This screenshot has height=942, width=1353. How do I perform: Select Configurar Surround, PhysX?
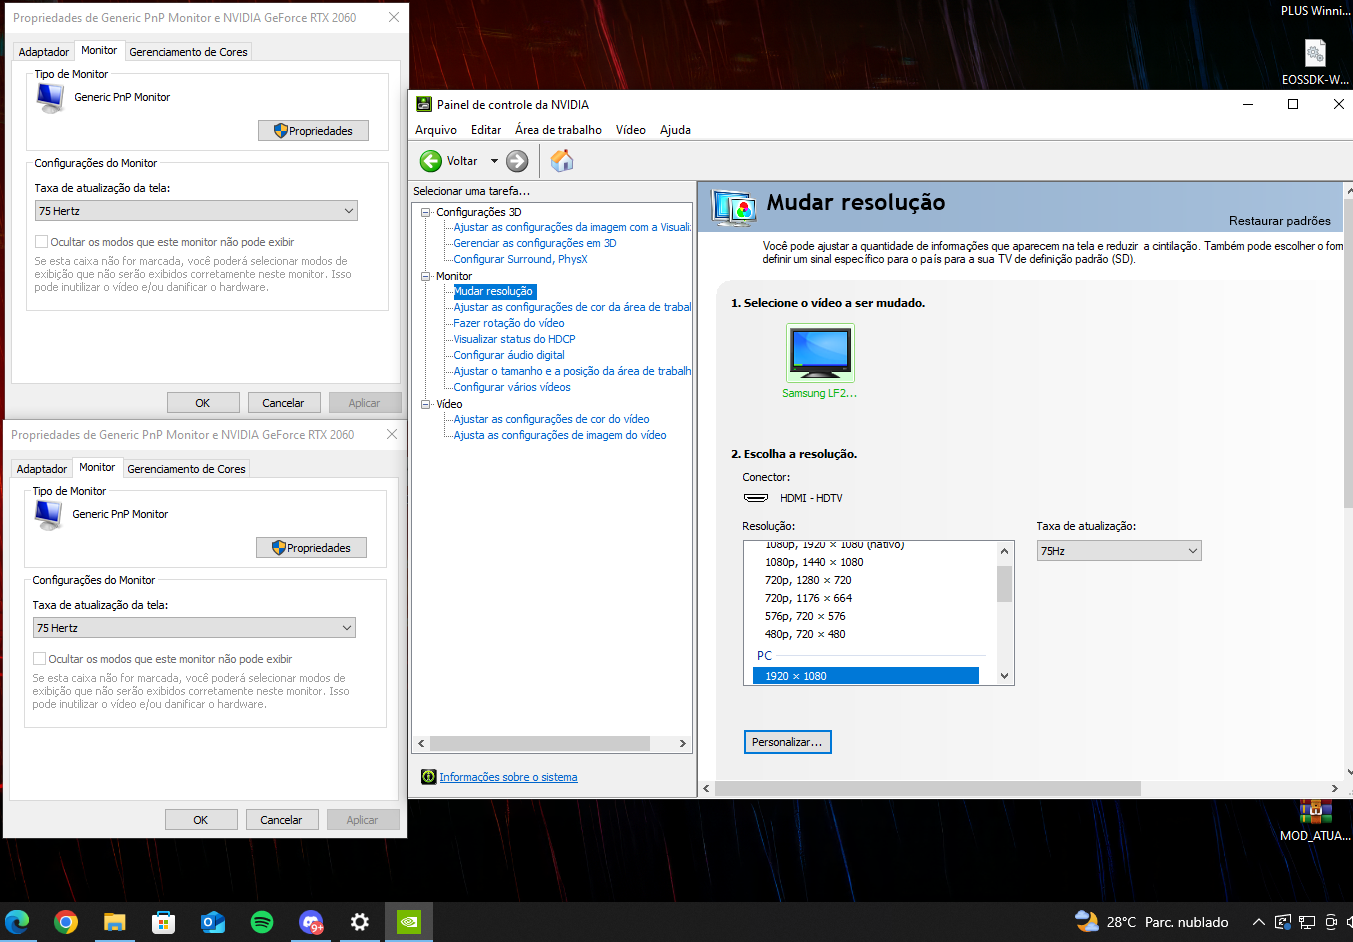click(520, 259)
